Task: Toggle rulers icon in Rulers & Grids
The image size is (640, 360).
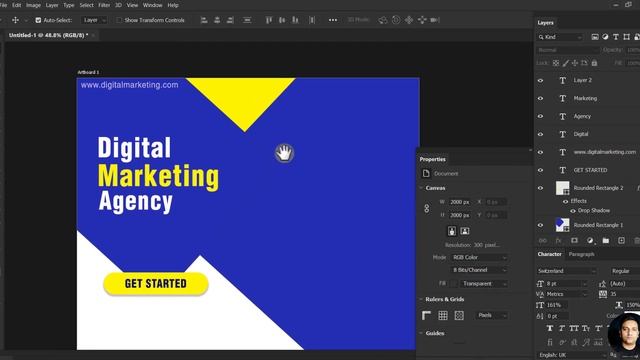Action: [427, 315]
